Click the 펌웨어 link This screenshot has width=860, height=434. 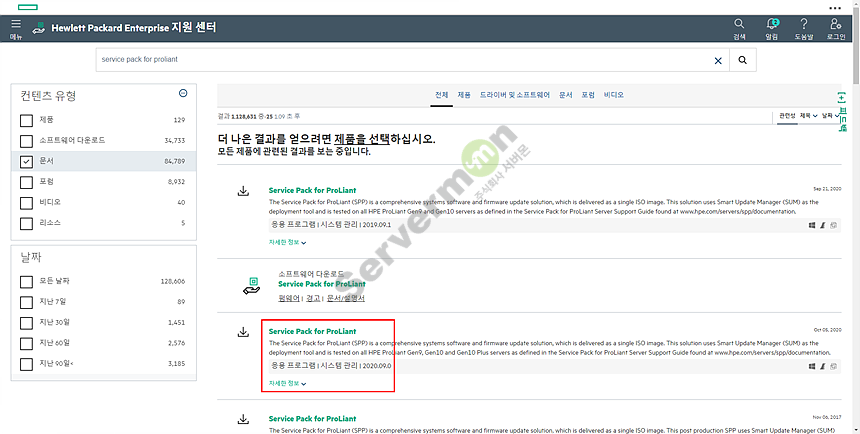click(289, 298)
